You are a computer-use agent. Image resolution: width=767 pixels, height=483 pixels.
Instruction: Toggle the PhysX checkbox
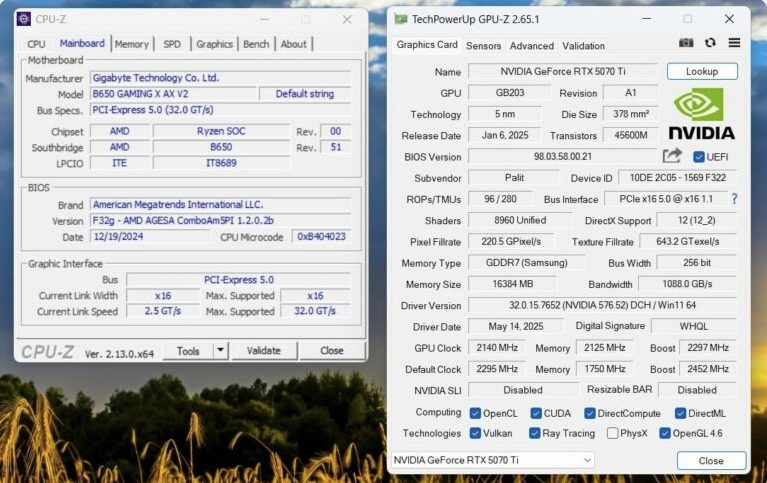(612, 433)
